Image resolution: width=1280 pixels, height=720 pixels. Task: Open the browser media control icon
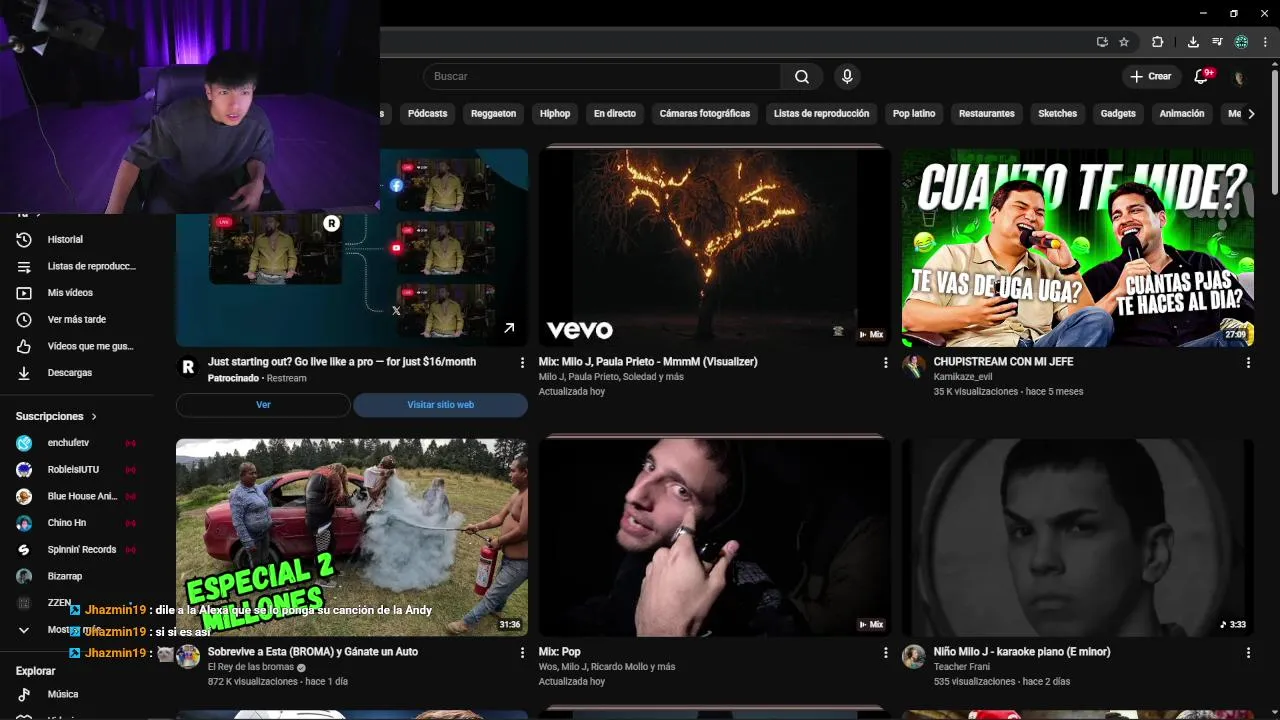pos(1217,42)
